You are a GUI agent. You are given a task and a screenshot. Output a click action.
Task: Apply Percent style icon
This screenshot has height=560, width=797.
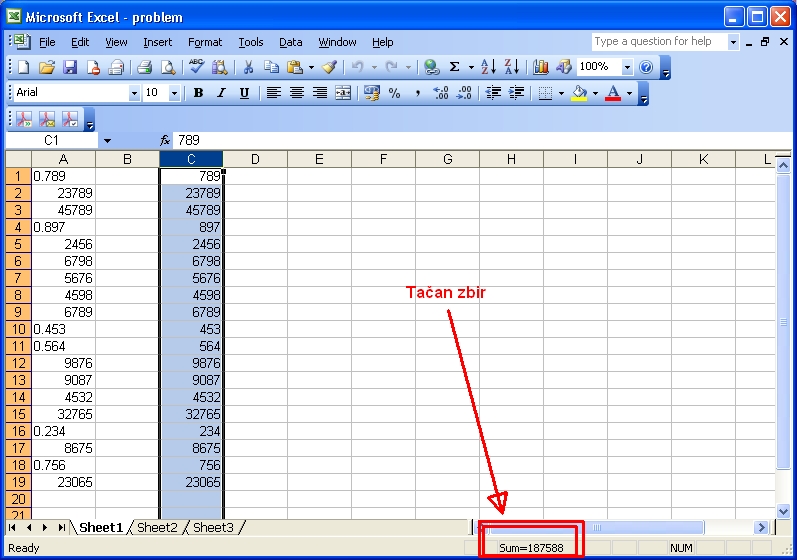tap(394, 93)
